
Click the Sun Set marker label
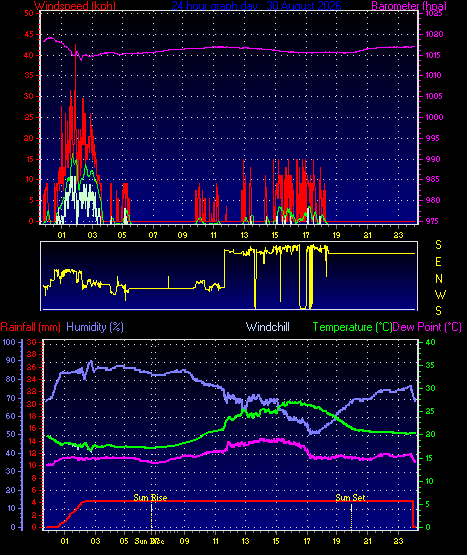(x=350, y=498)
